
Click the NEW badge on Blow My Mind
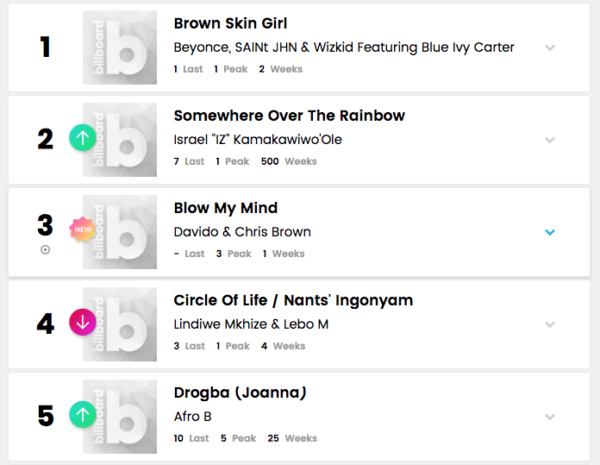(x=82, y=230)
